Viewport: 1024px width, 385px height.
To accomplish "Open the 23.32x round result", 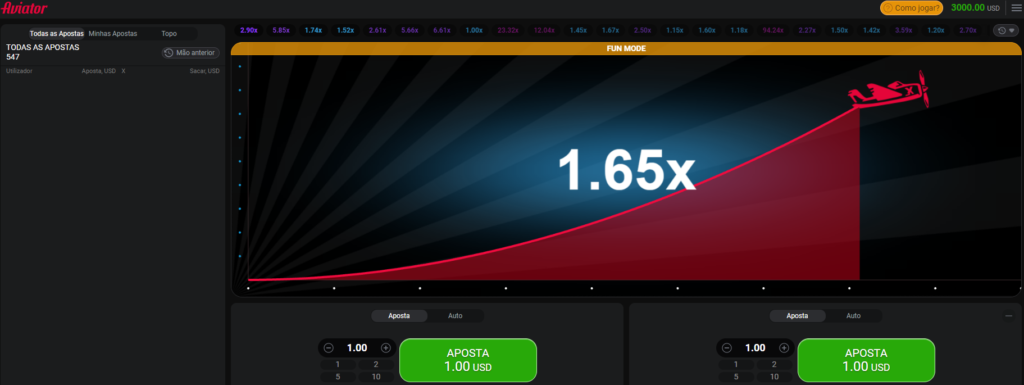I will pyautogui.click(x=508, y=30).
